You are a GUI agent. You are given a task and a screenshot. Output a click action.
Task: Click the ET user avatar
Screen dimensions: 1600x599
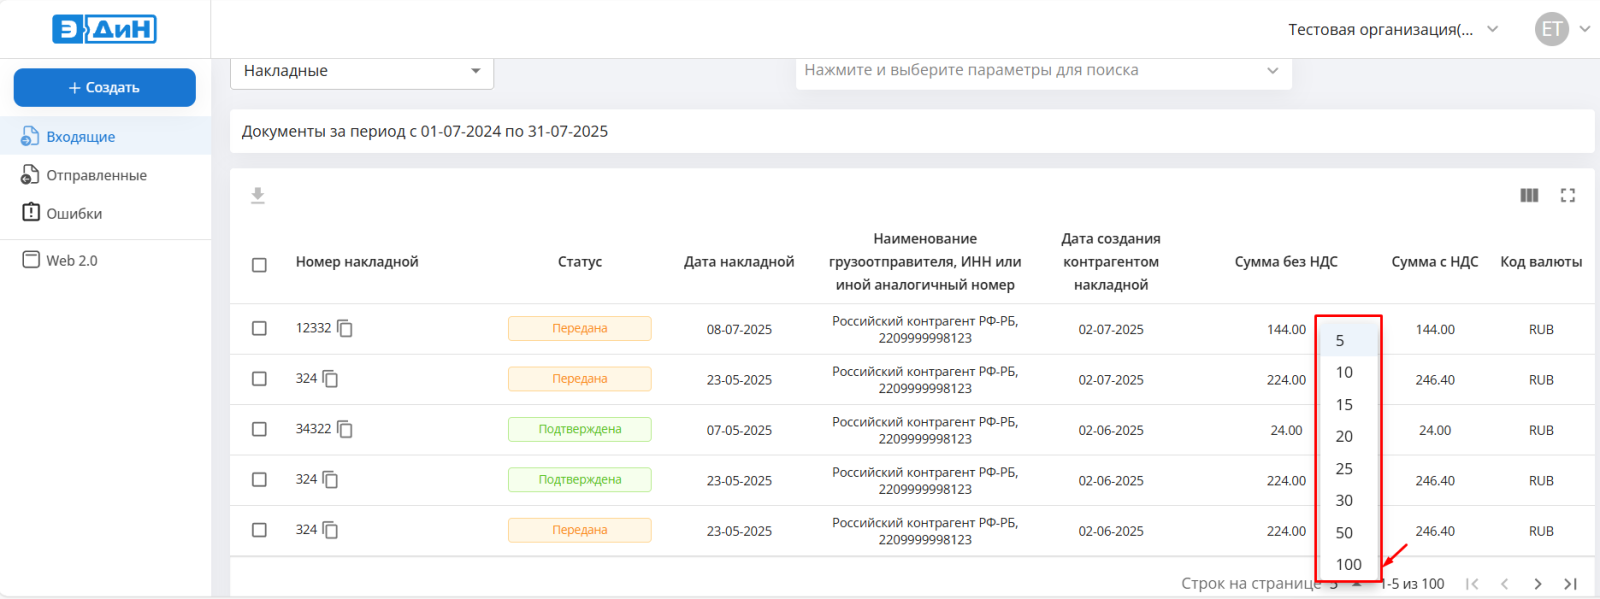(1551, 29)
